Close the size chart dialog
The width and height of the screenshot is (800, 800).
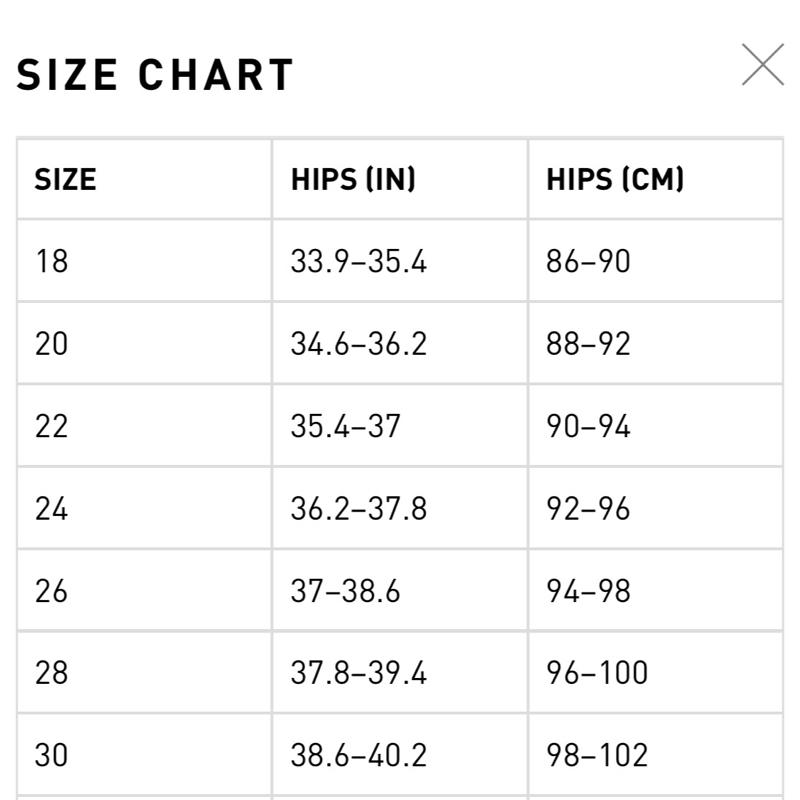pos(763,65)
